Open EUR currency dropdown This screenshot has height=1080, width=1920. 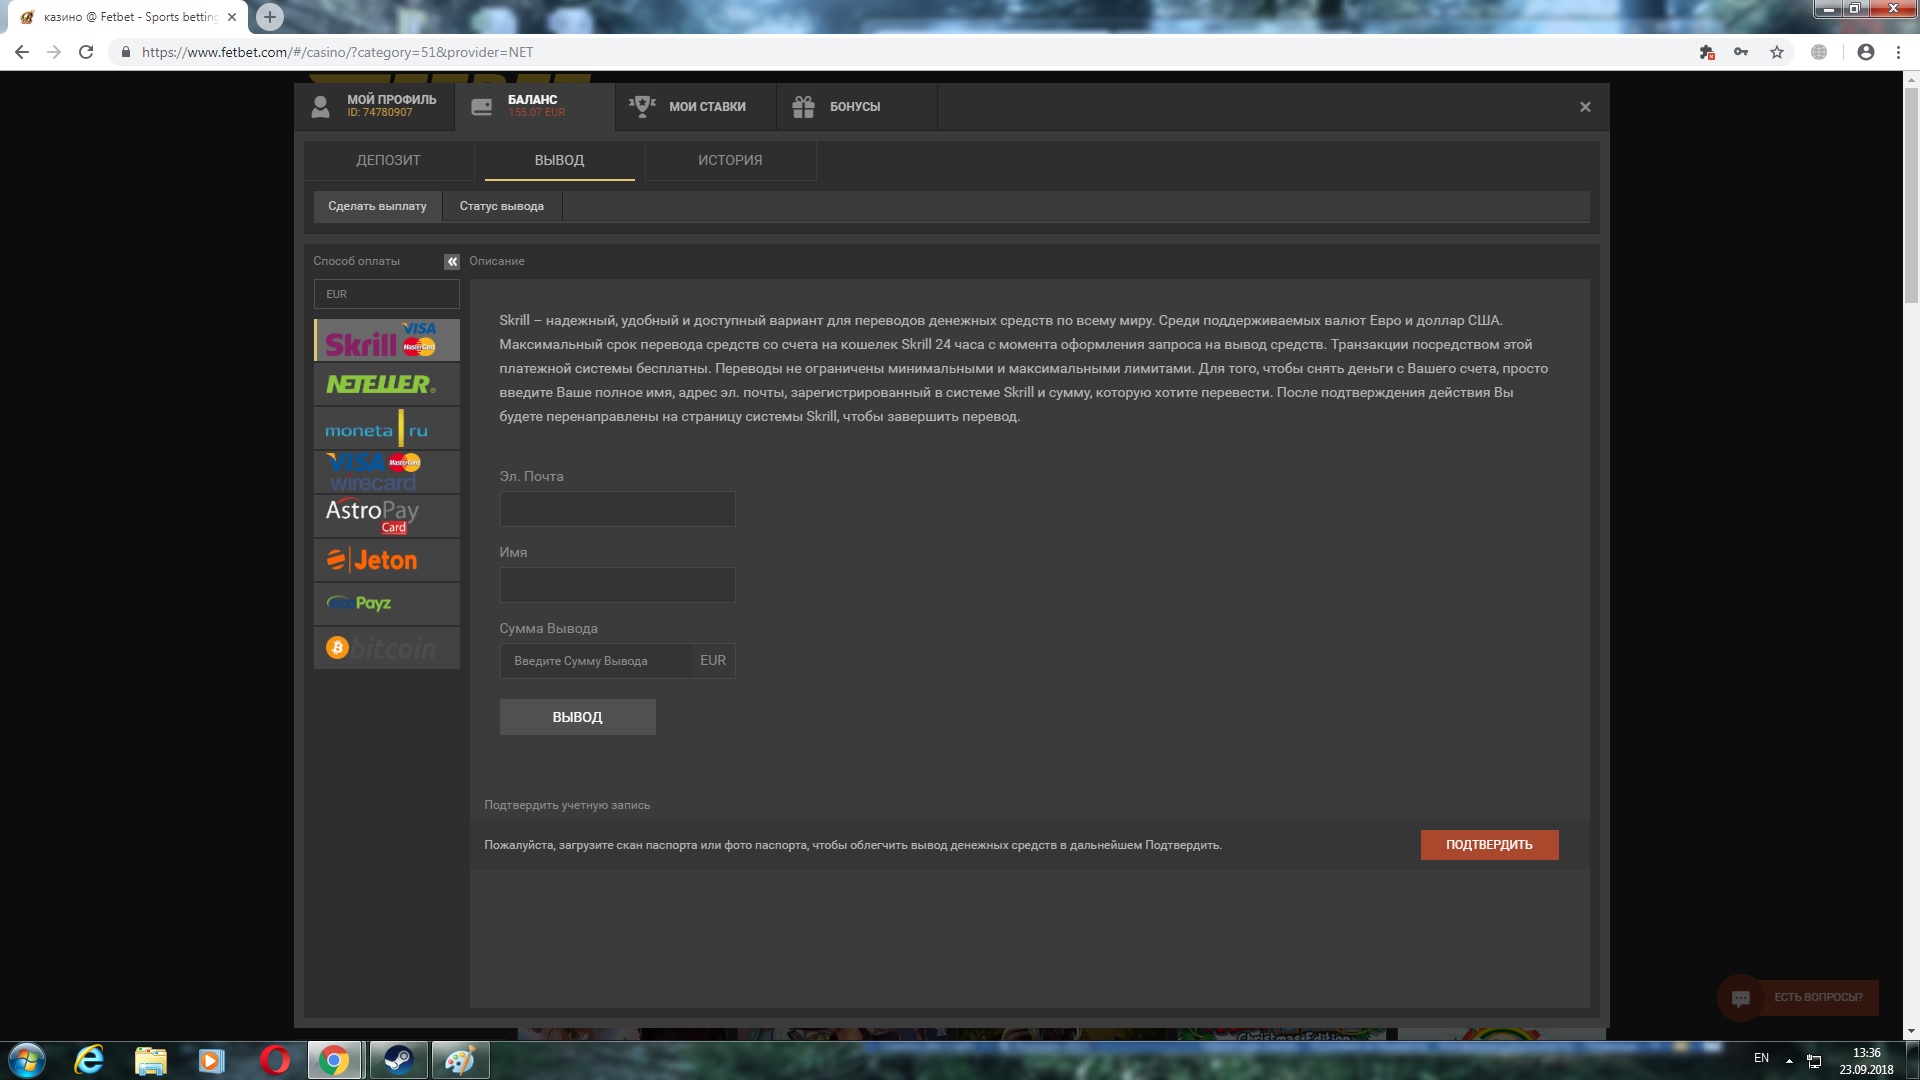pos(386,294)
